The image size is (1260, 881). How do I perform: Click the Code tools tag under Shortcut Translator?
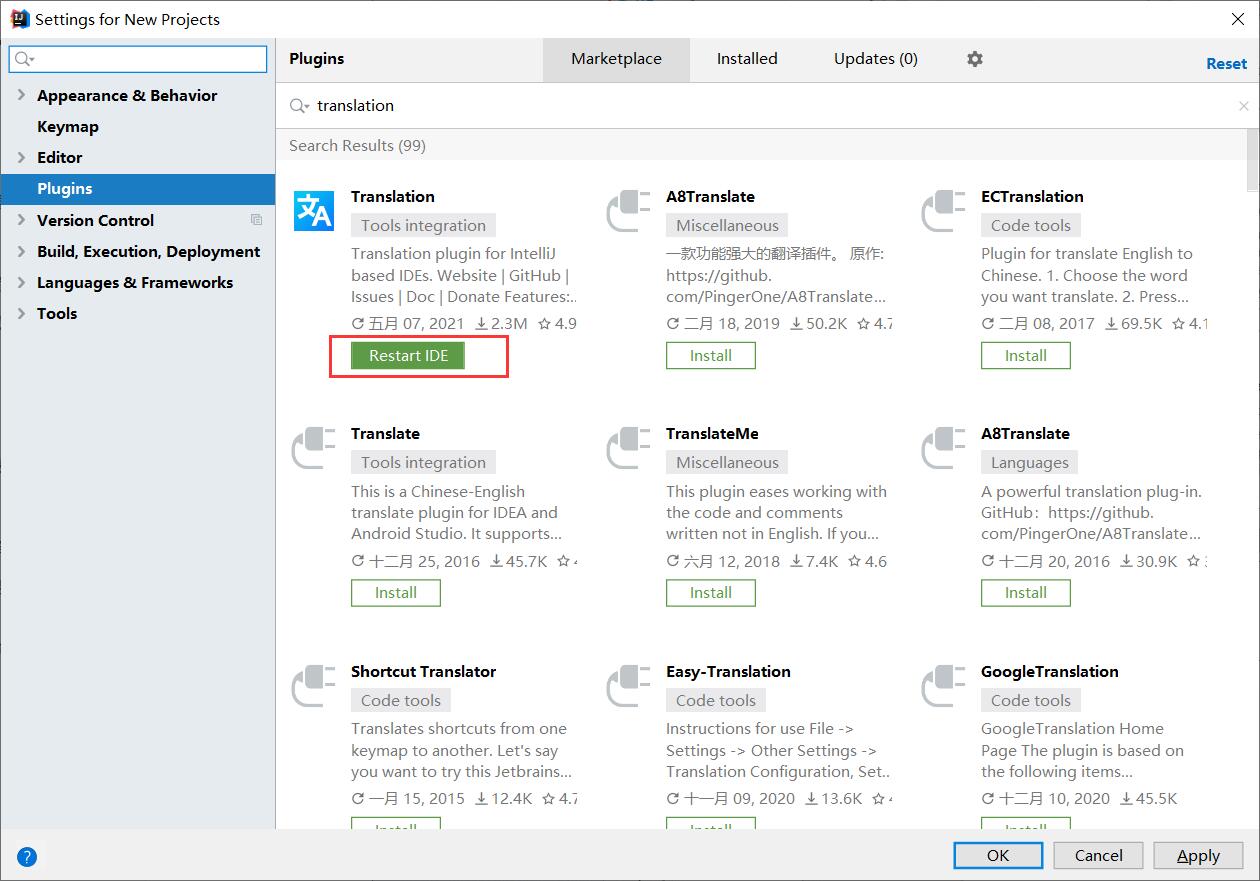pos(401,701)
